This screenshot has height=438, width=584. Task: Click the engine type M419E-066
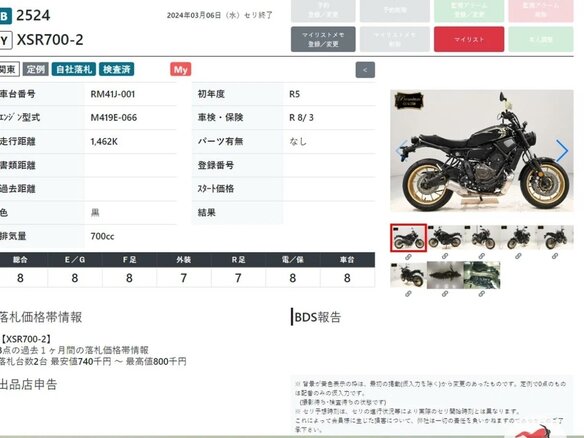tap(114, 118)
